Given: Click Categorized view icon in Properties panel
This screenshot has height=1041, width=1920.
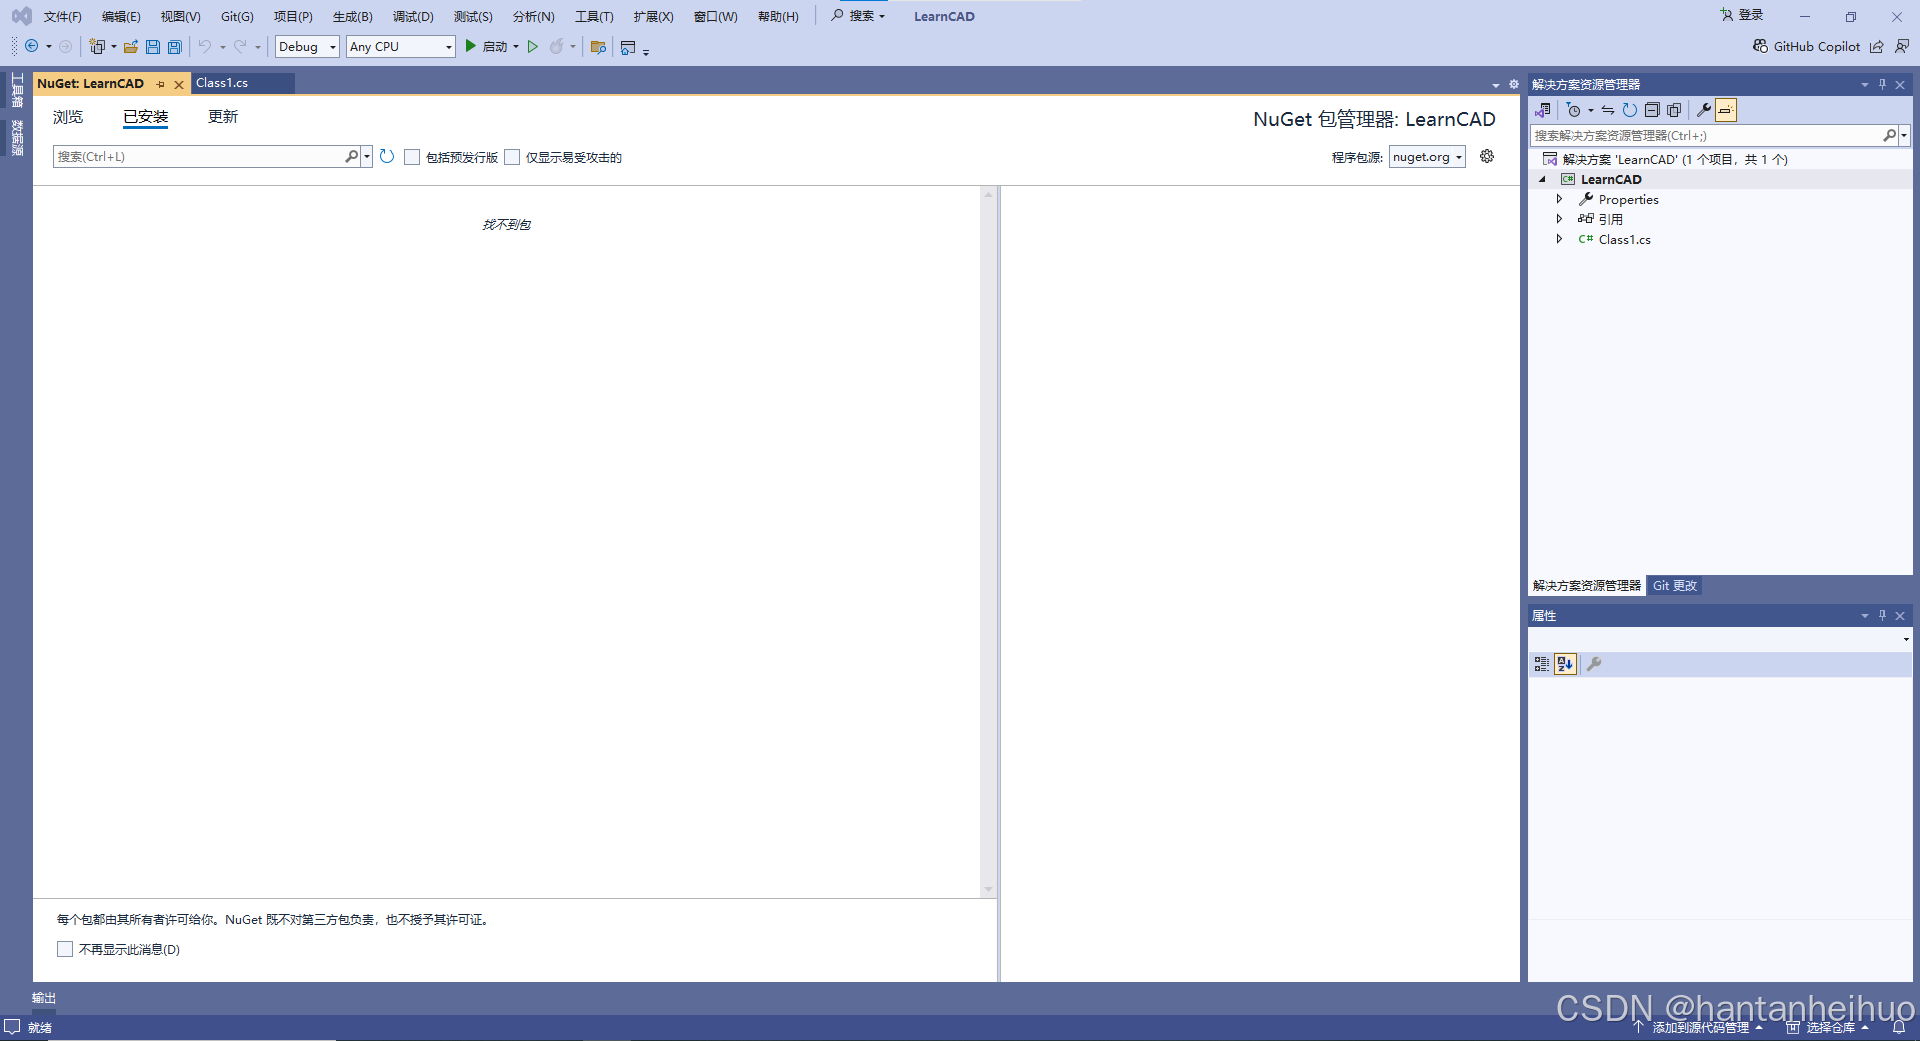Looking at the screenshot, I should [x=1542, y=664].
